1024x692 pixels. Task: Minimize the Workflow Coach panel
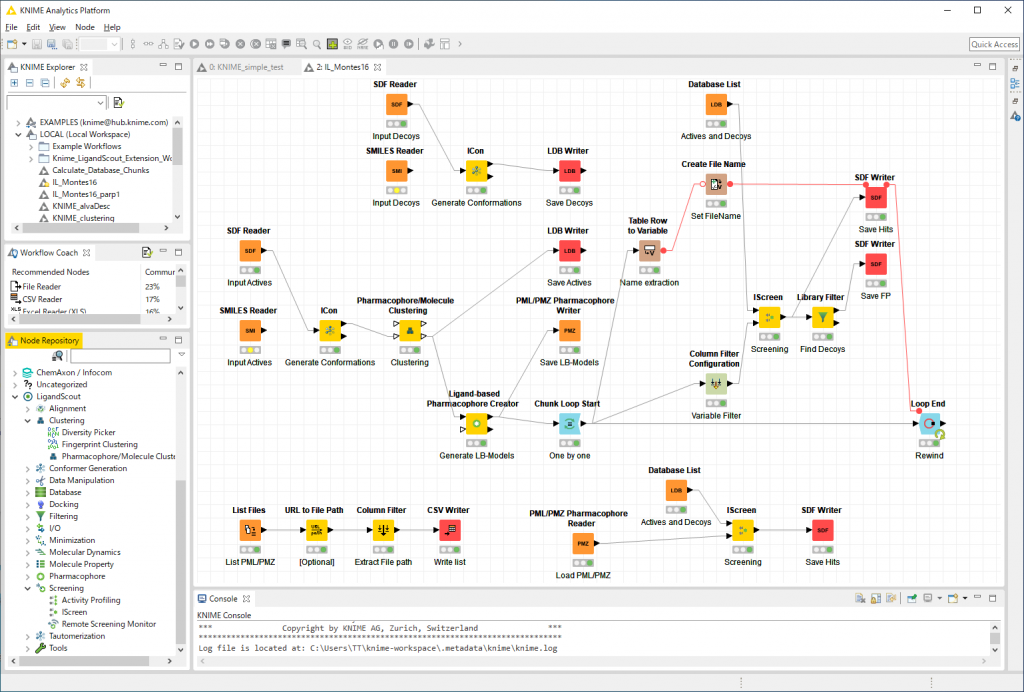pyautogui.click(x=163, y=251)
